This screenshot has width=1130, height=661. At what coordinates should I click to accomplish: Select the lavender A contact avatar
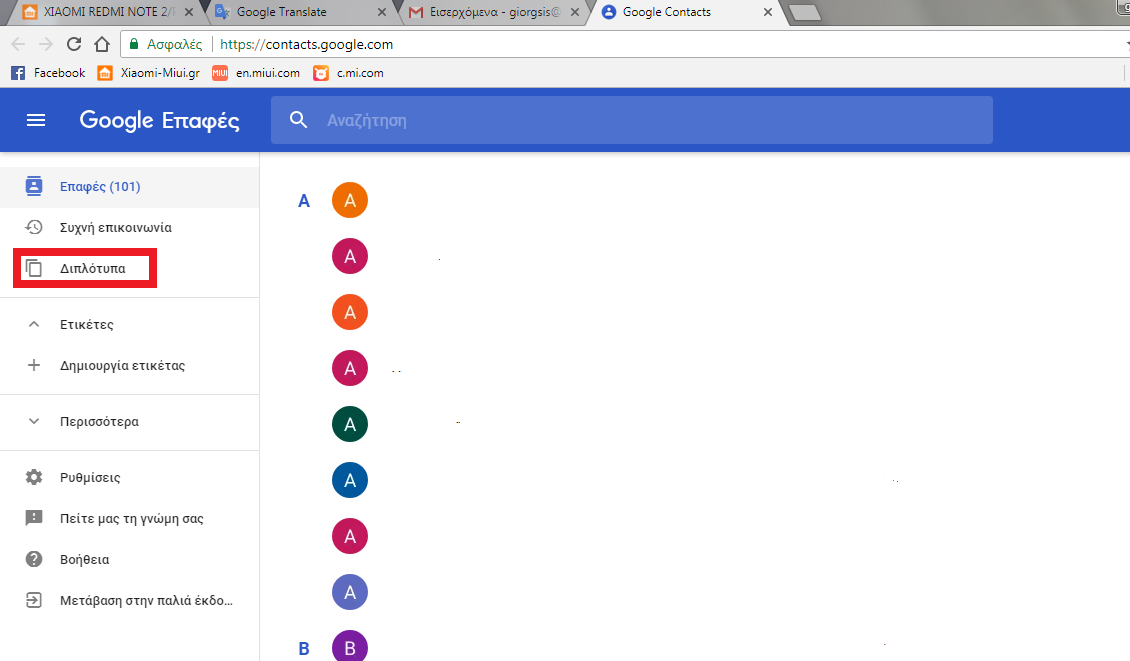pos(350,593)
